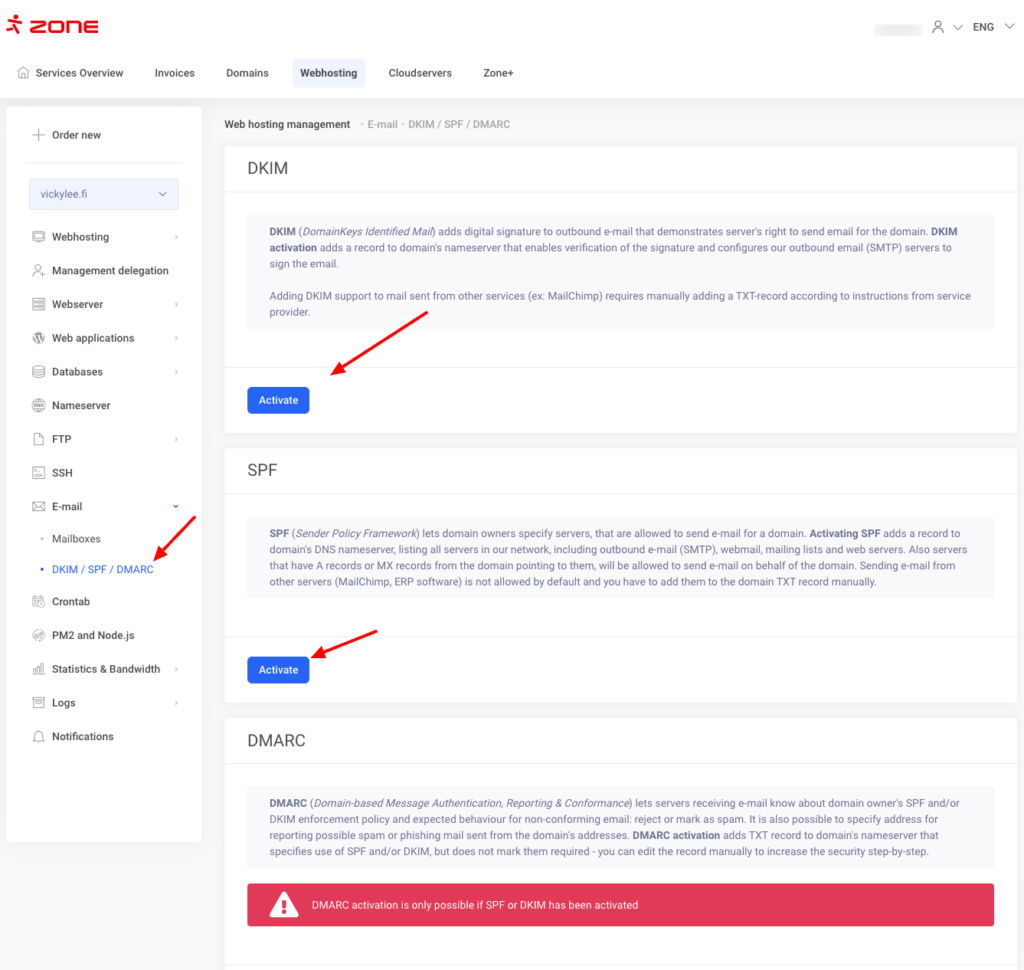This screenshot has height=970, width=1024.
Task: Click the Notifications bell icon
Action: (x=39, y=737)
